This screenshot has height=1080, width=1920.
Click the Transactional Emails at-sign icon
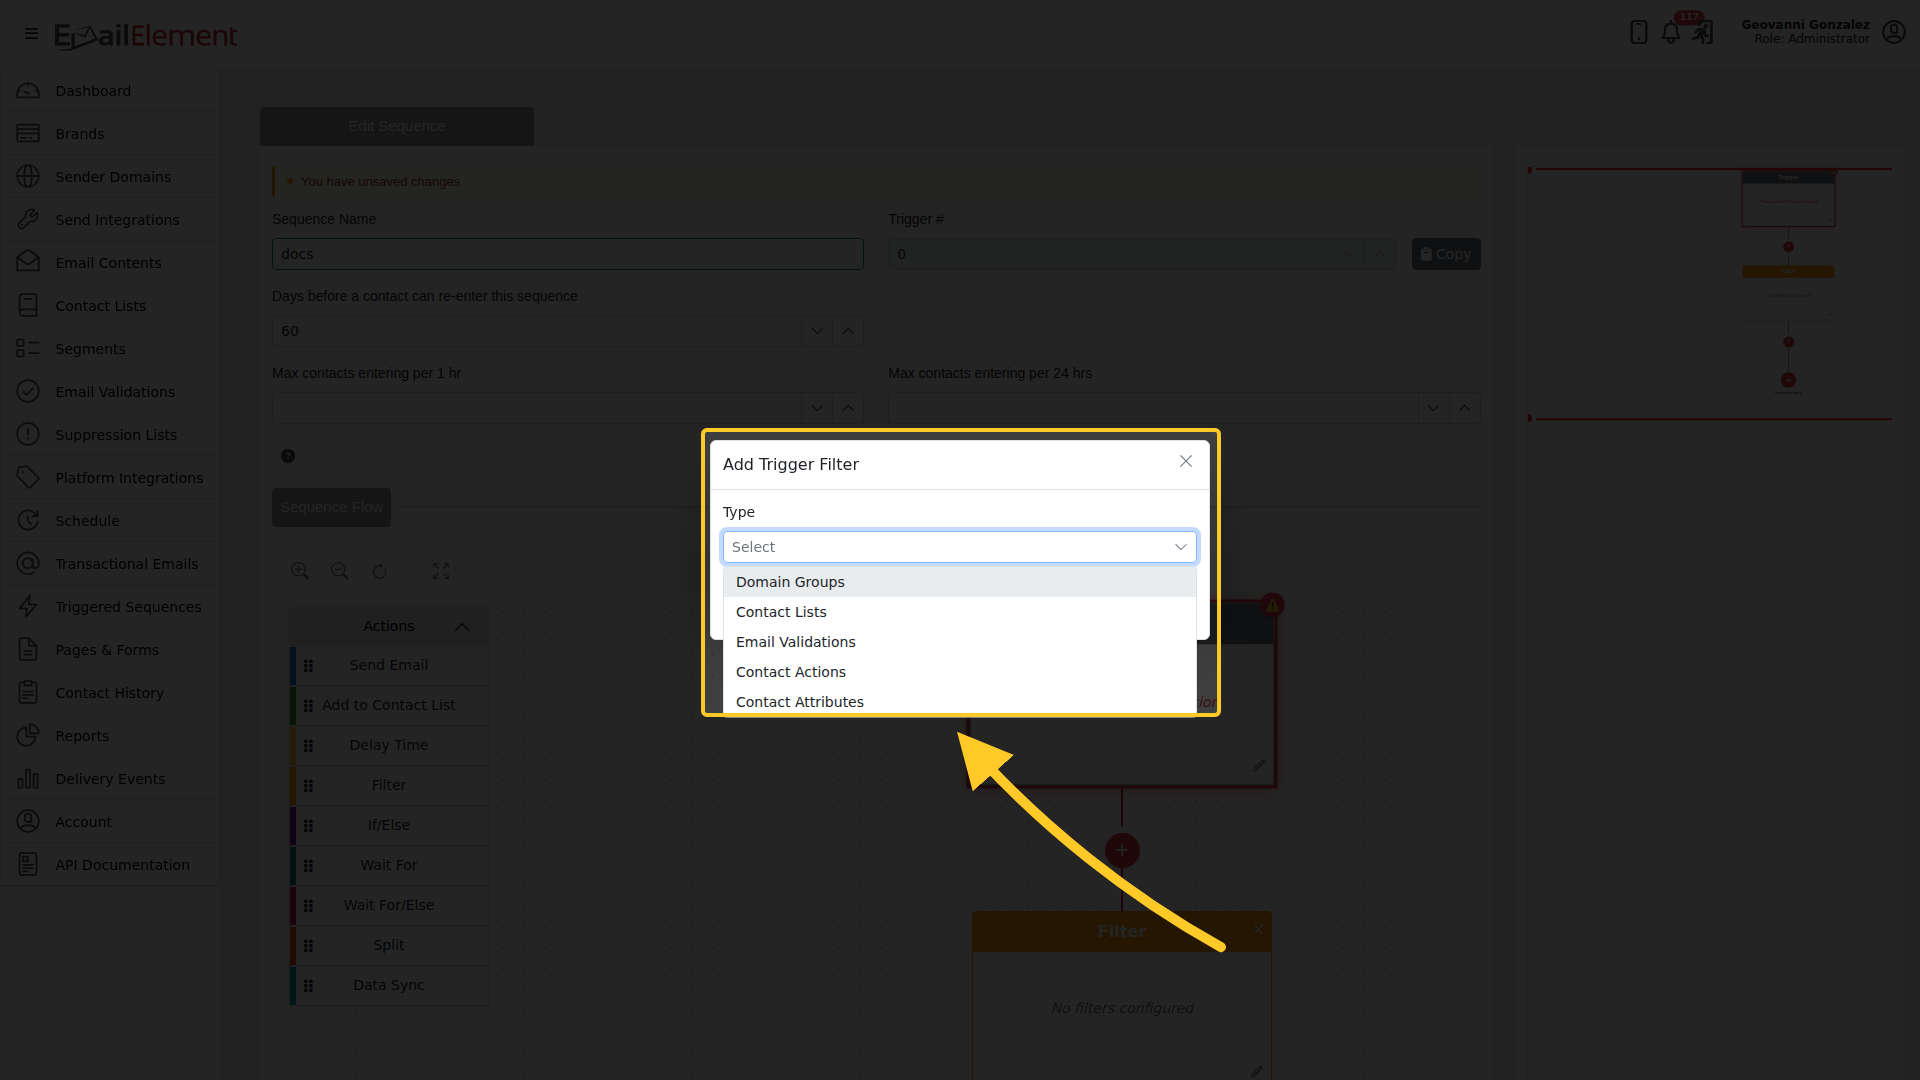click(x=28, y=564)
